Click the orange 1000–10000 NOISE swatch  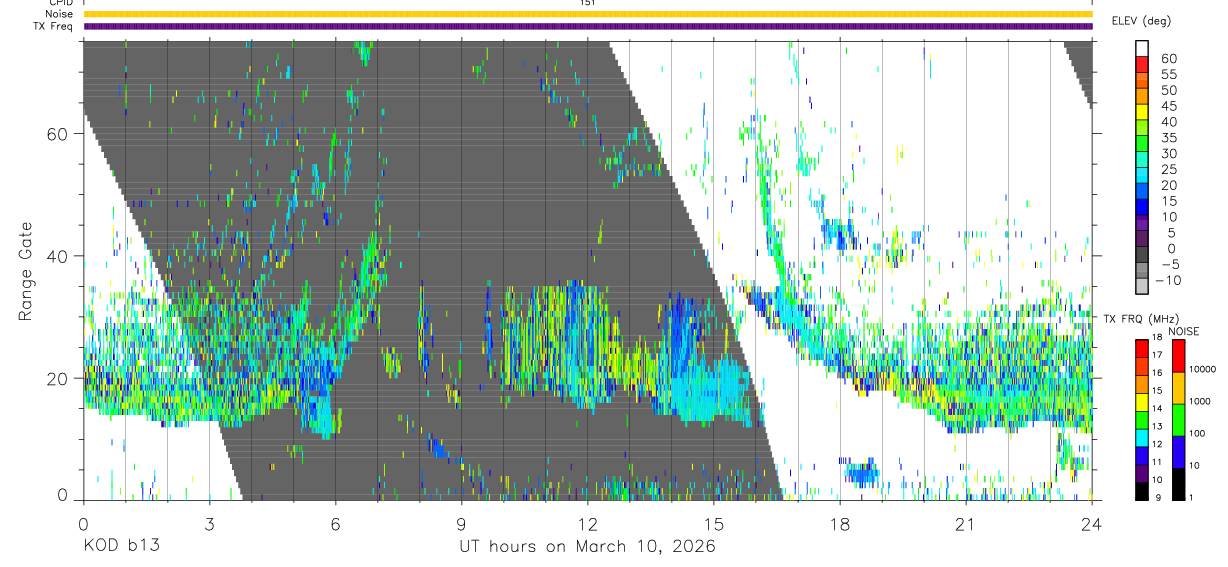click(1178, 388)
